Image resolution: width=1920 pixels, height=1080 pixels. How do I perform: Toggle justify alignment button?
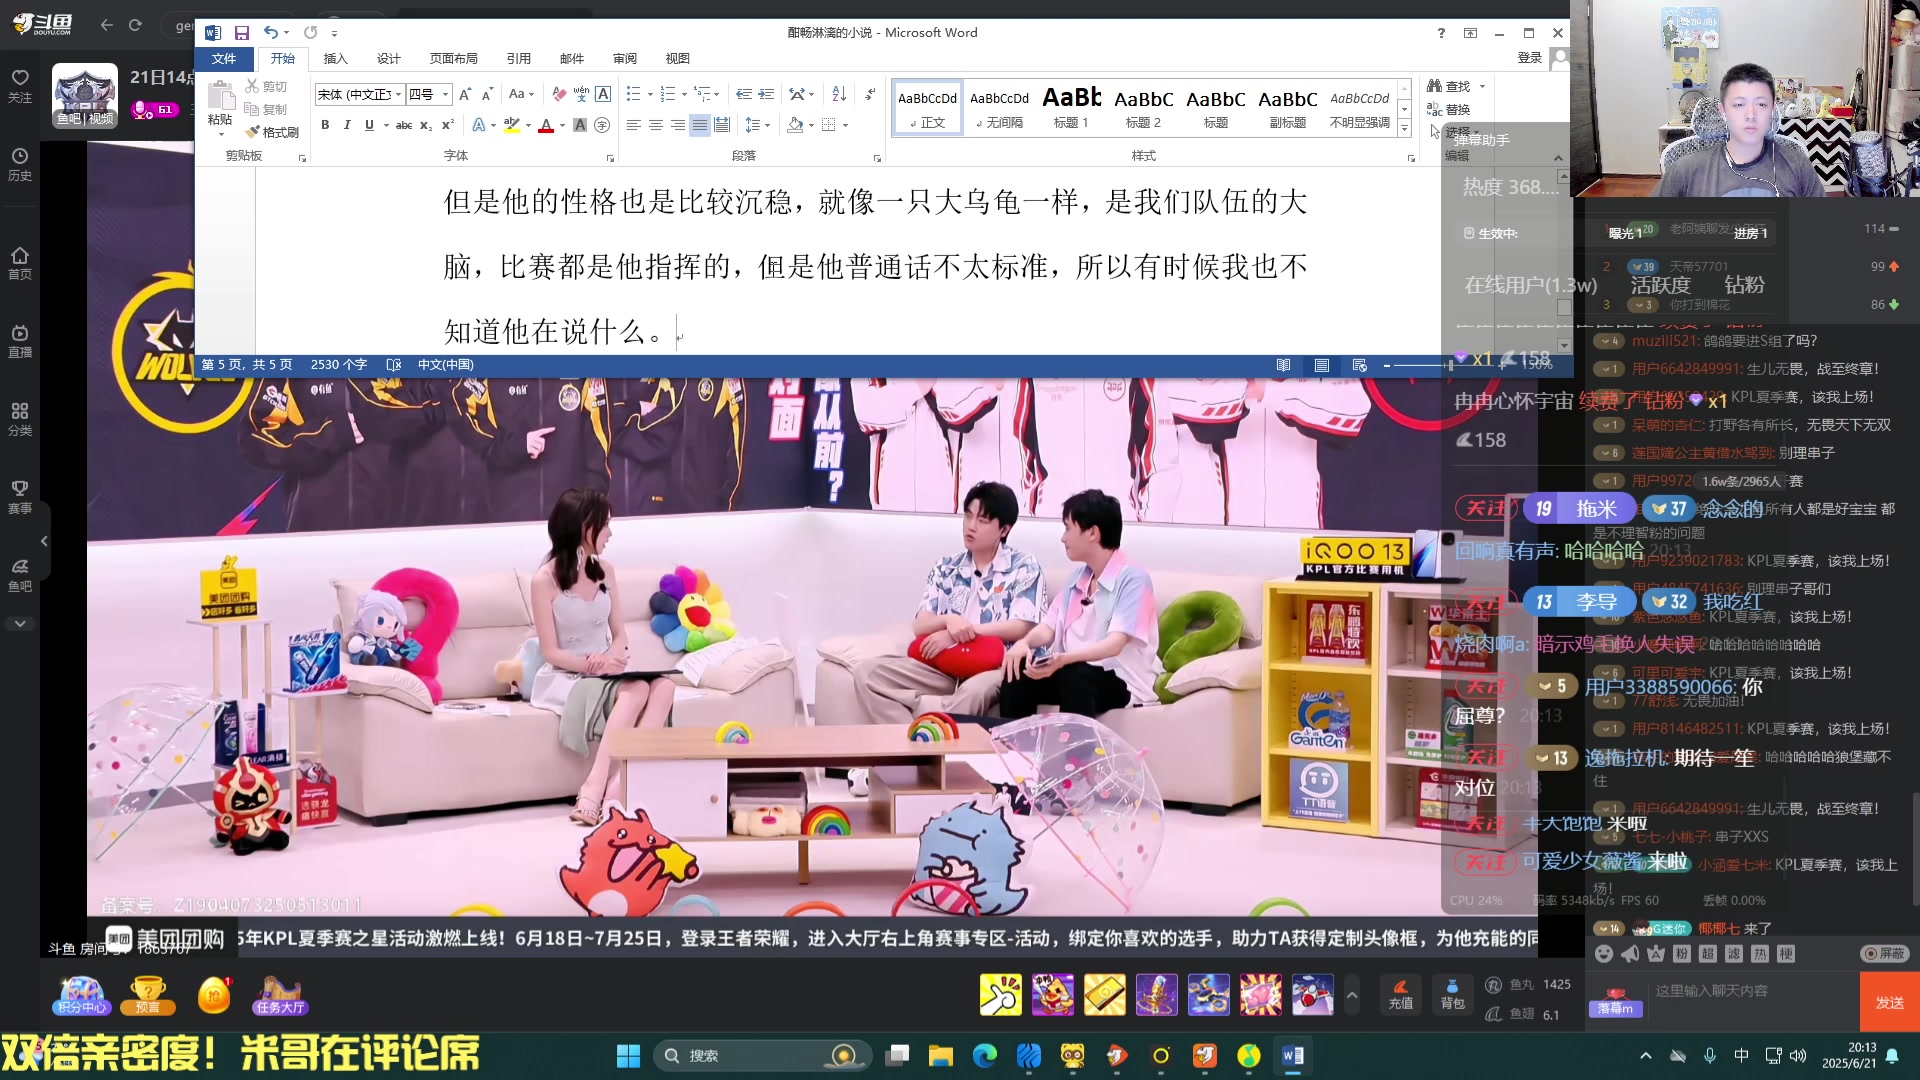coord(700,125)
